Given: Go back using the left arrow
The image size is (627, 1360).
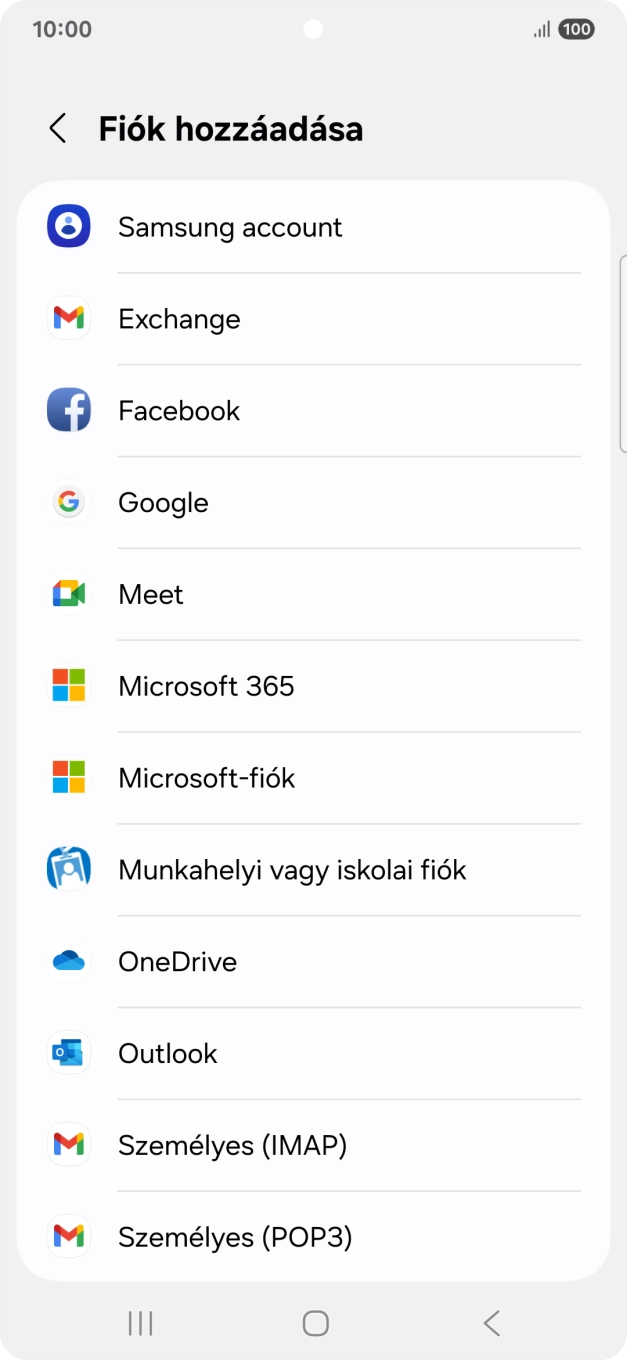Looking at the screenshot, I should tap(57, 129).
